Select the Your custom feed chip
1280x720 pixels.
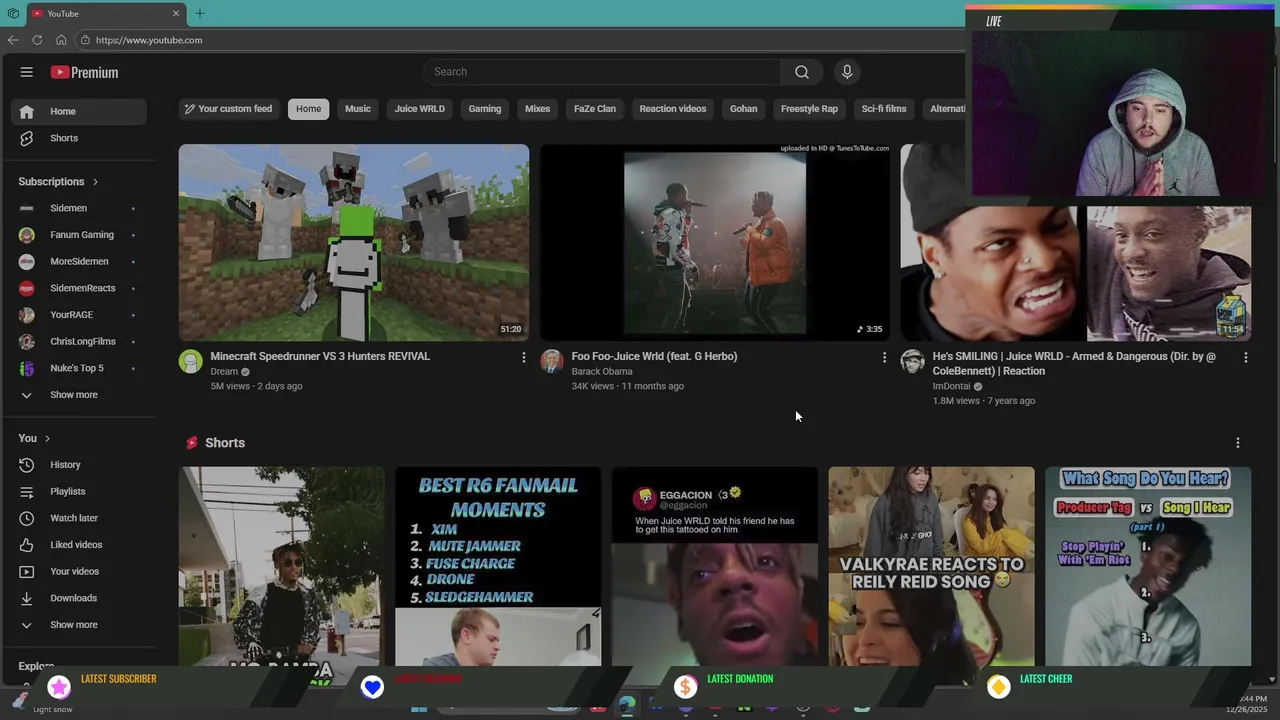(x=228, y=109)
